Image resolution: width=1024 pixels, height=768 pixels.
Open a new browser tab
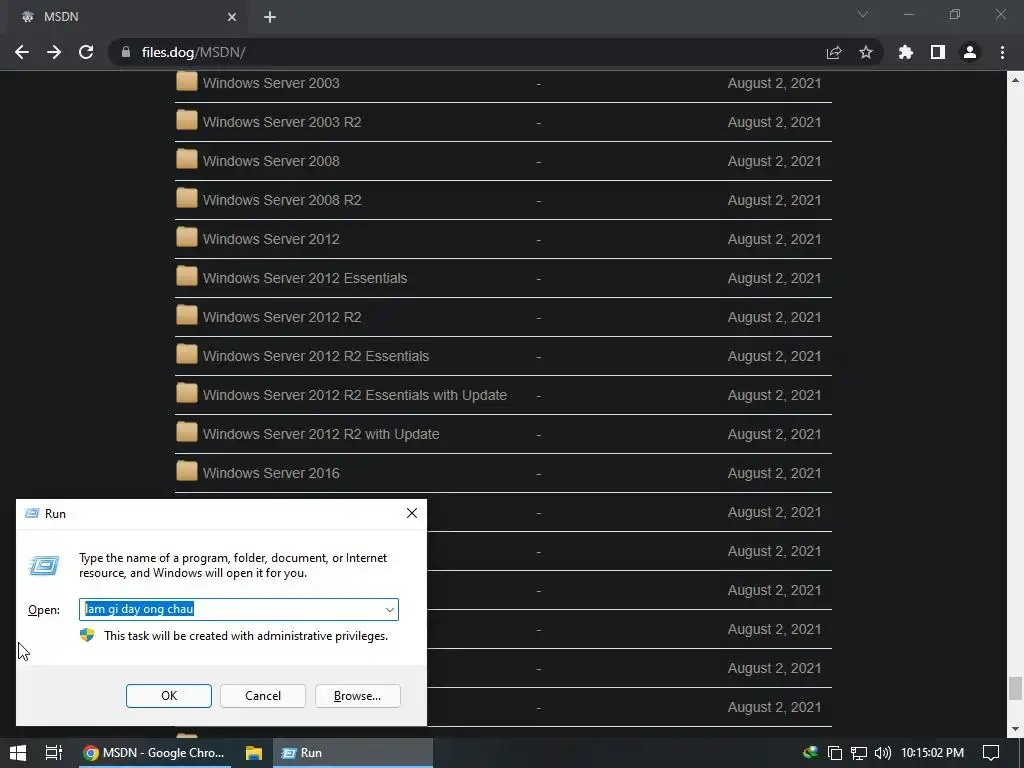click(270, 17)
